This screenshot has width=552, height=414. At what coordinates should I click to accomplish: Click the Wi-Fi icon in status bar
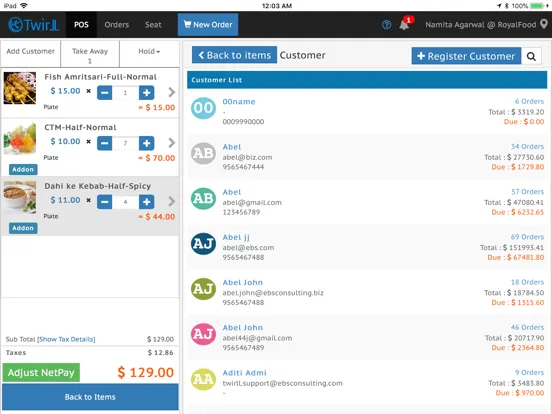pyautogui.click(x=24, y=6)
